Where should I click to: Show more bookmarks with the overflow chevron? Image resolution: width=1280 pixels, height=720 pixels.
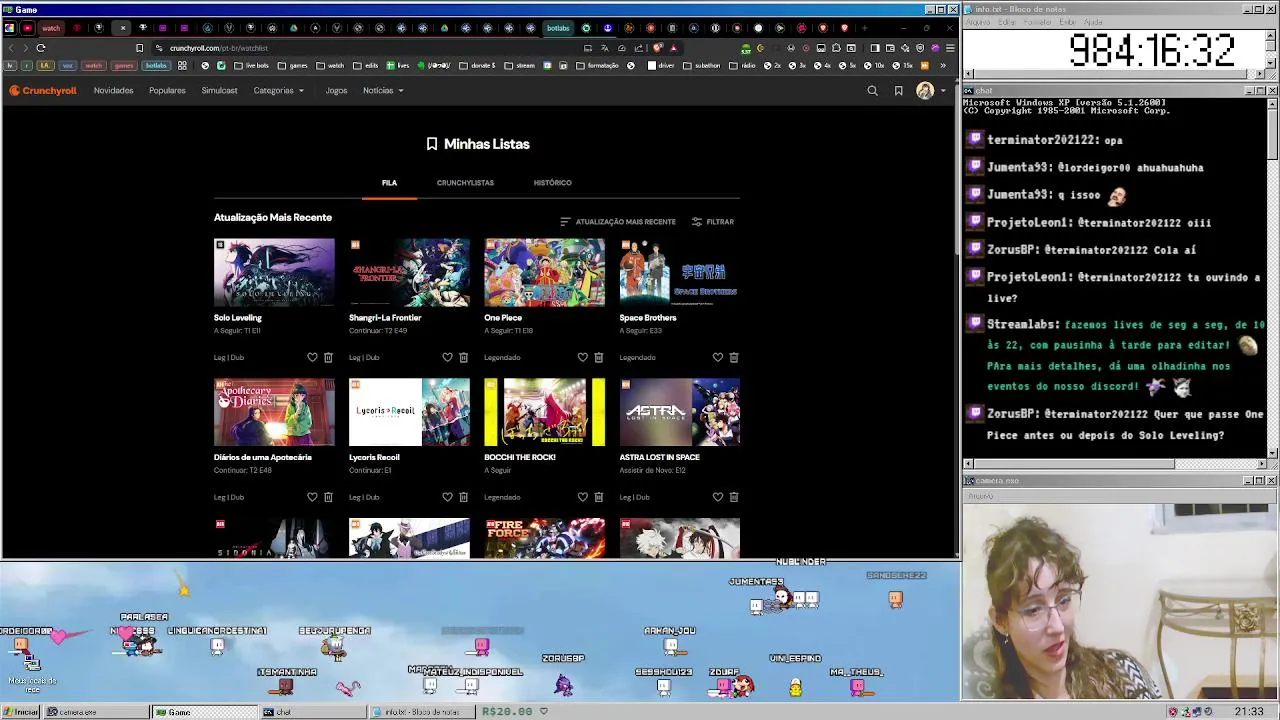[942, 66]
